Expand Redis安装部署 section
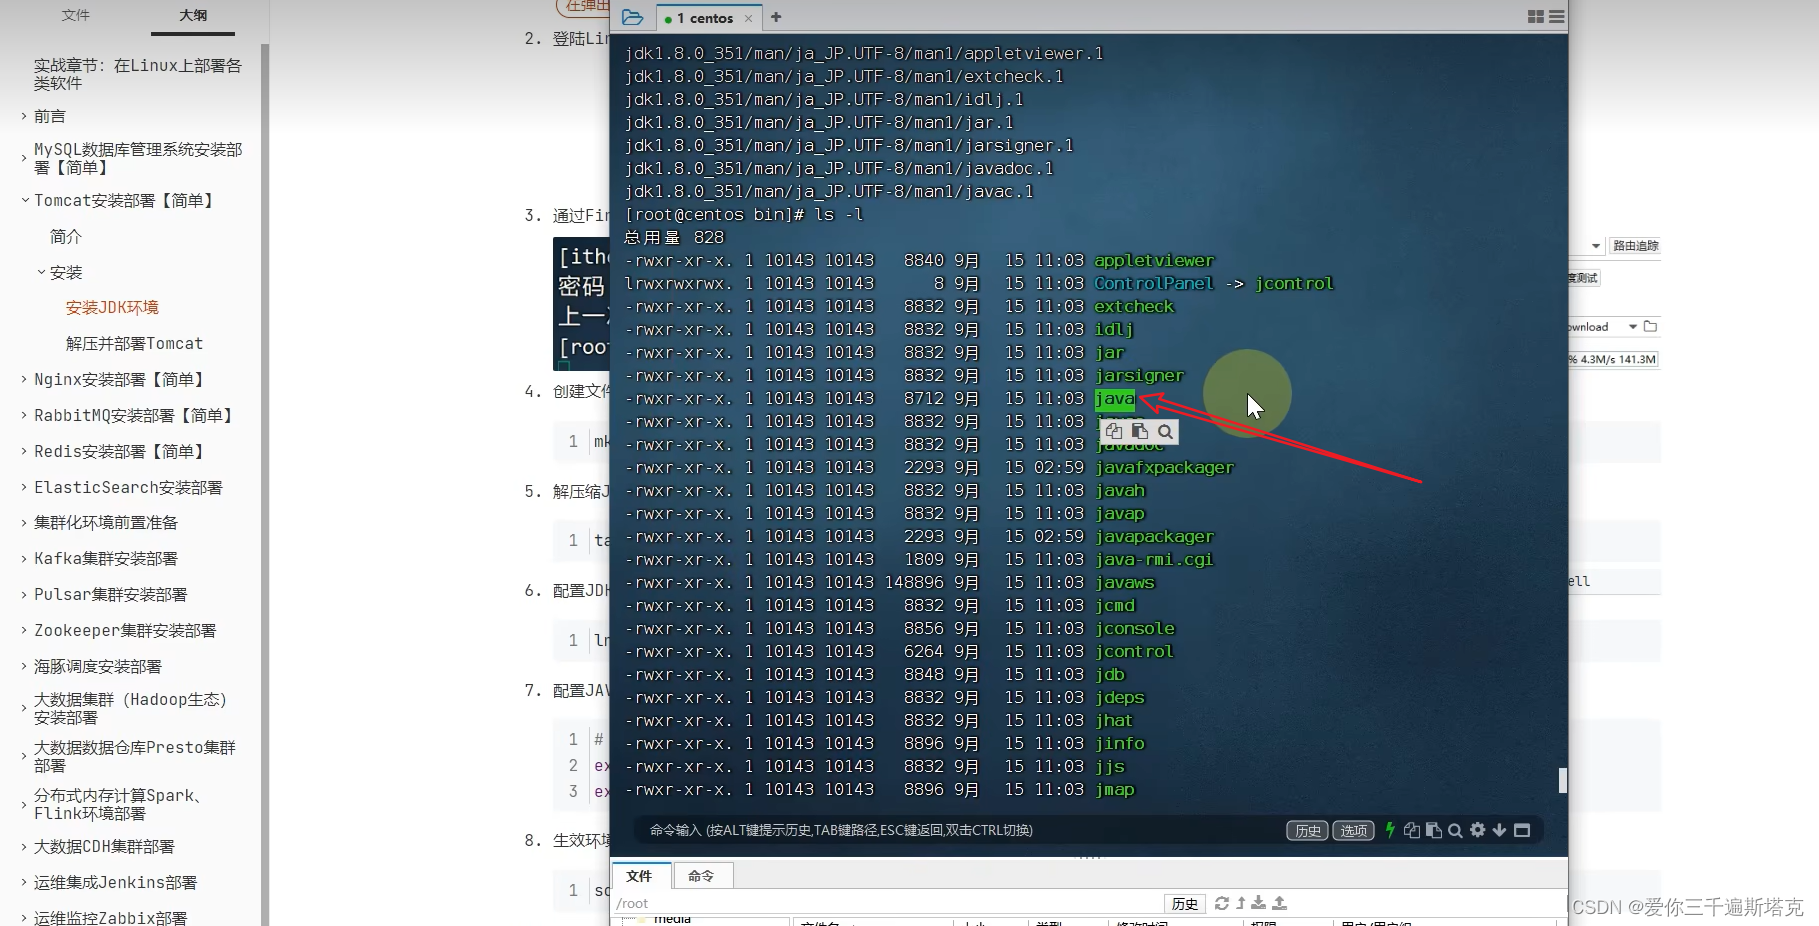The width and height of the screenshot is (1819, 926). [24, 451]
